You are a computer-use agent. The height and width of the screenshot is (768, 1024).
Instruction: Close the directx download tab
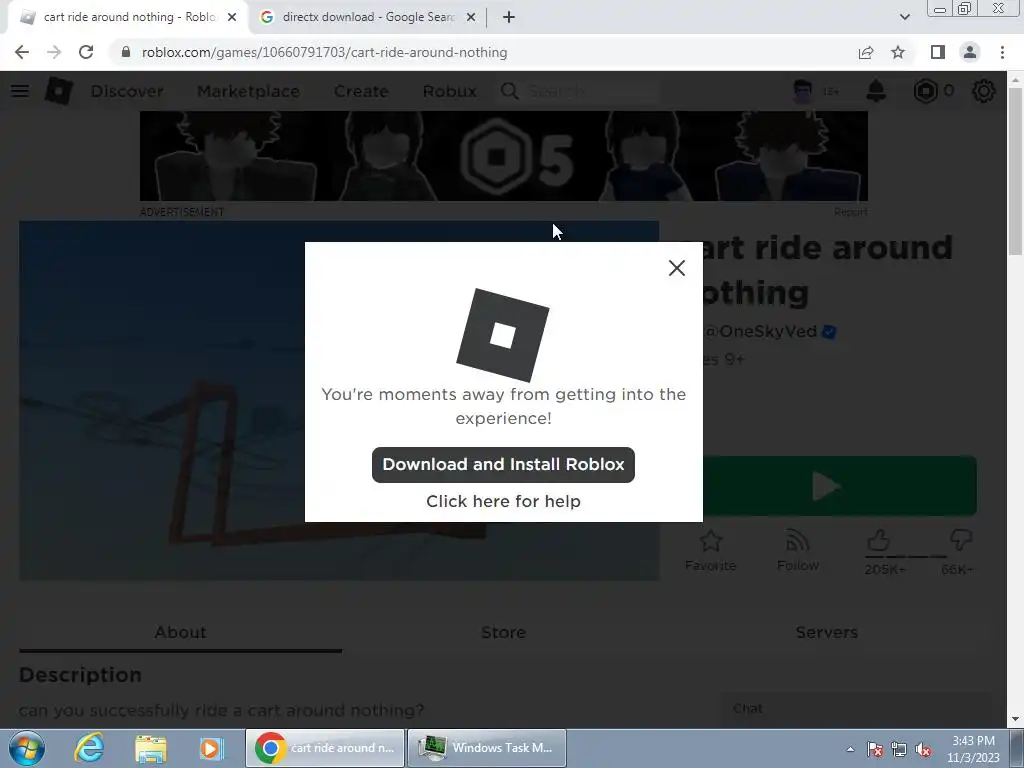[x=471, y=18]
